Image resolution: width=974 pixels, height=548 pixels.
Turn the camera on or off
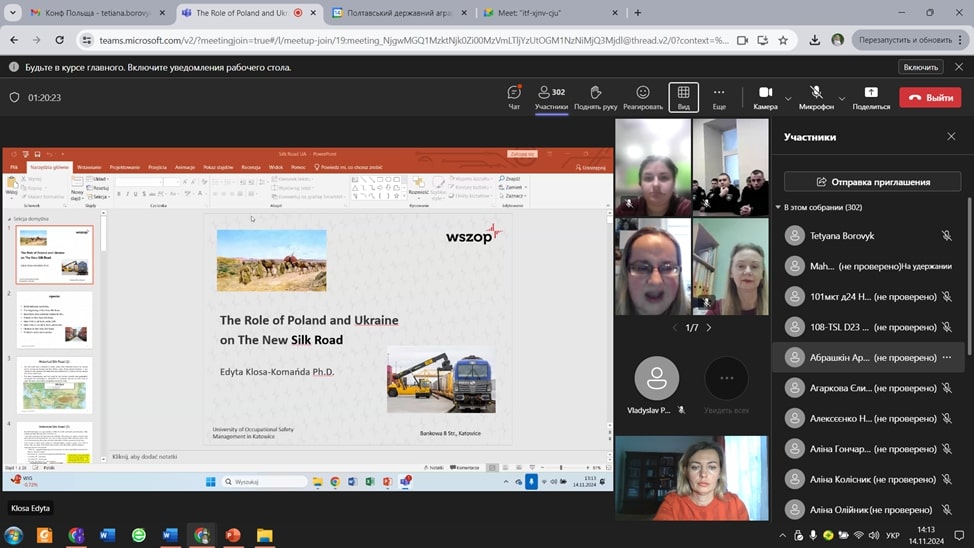tap(765, 98)
